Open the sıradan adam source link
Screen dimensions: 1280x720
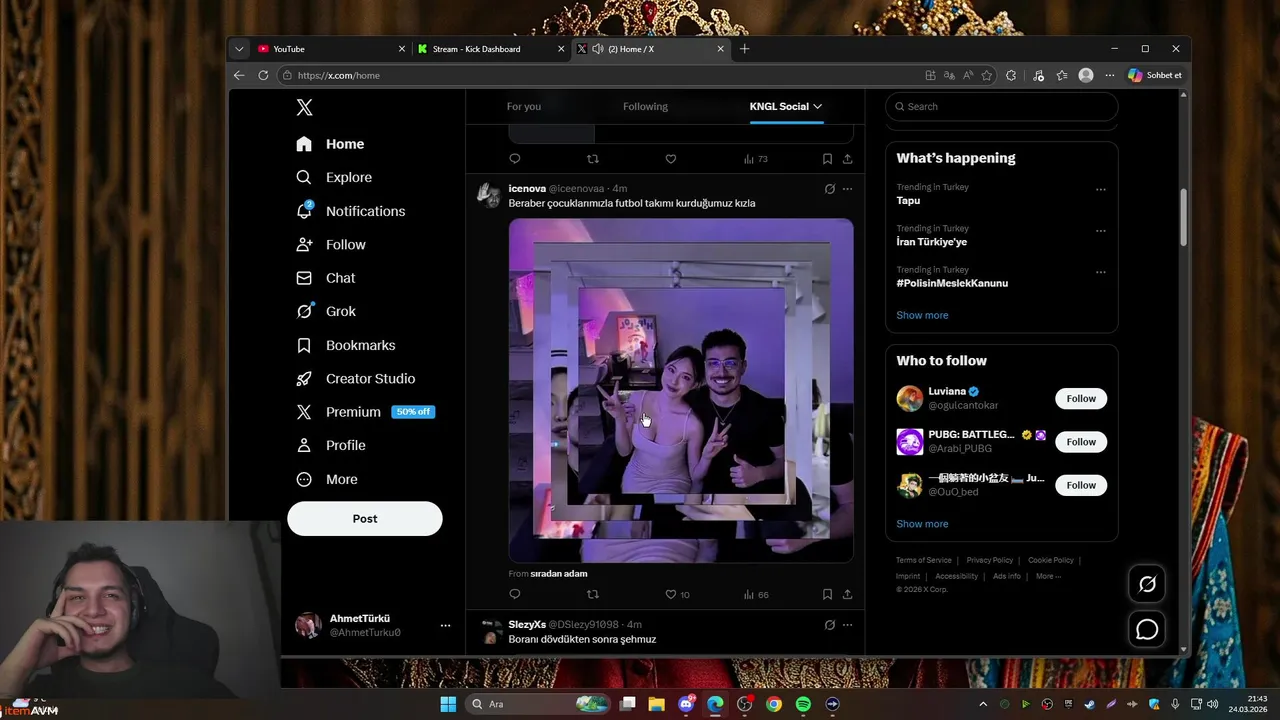(x=559, y=574)
